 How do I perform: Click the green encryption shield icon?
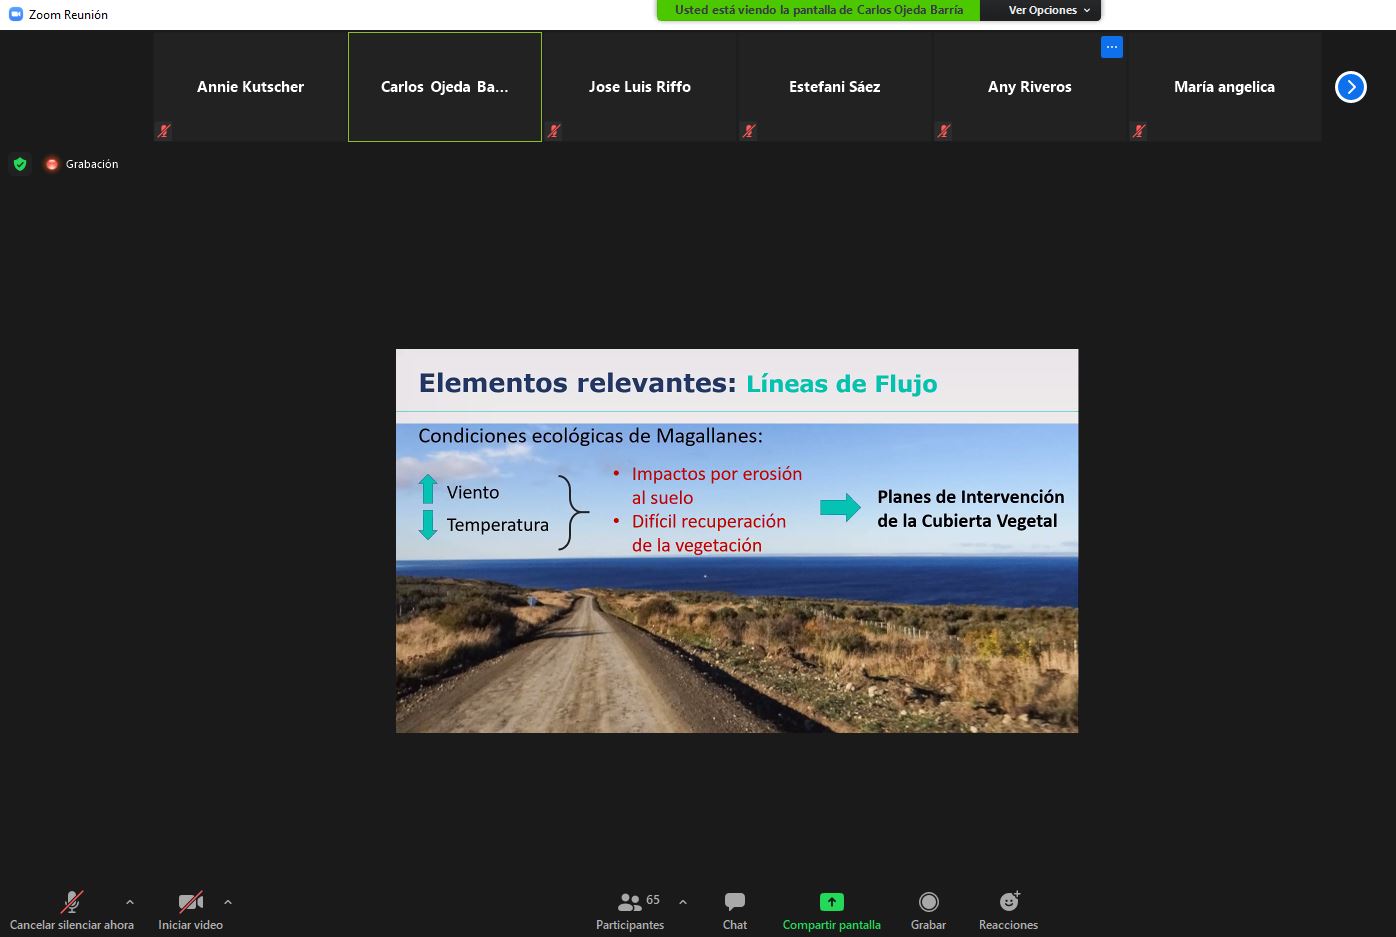click(x=20, y=164)
